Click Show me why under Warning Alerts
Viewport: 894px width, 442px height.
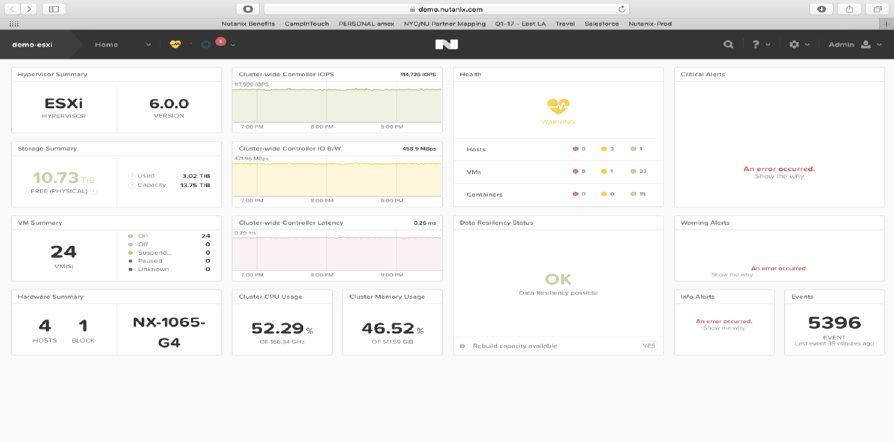tap(732, 275)
